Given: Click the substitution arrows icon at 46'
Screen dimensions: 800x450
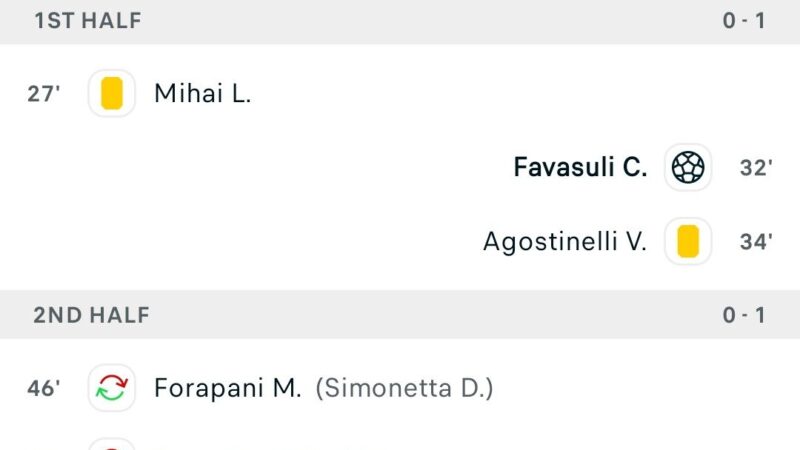Looking at the screenshot, I should click(112, 388).
